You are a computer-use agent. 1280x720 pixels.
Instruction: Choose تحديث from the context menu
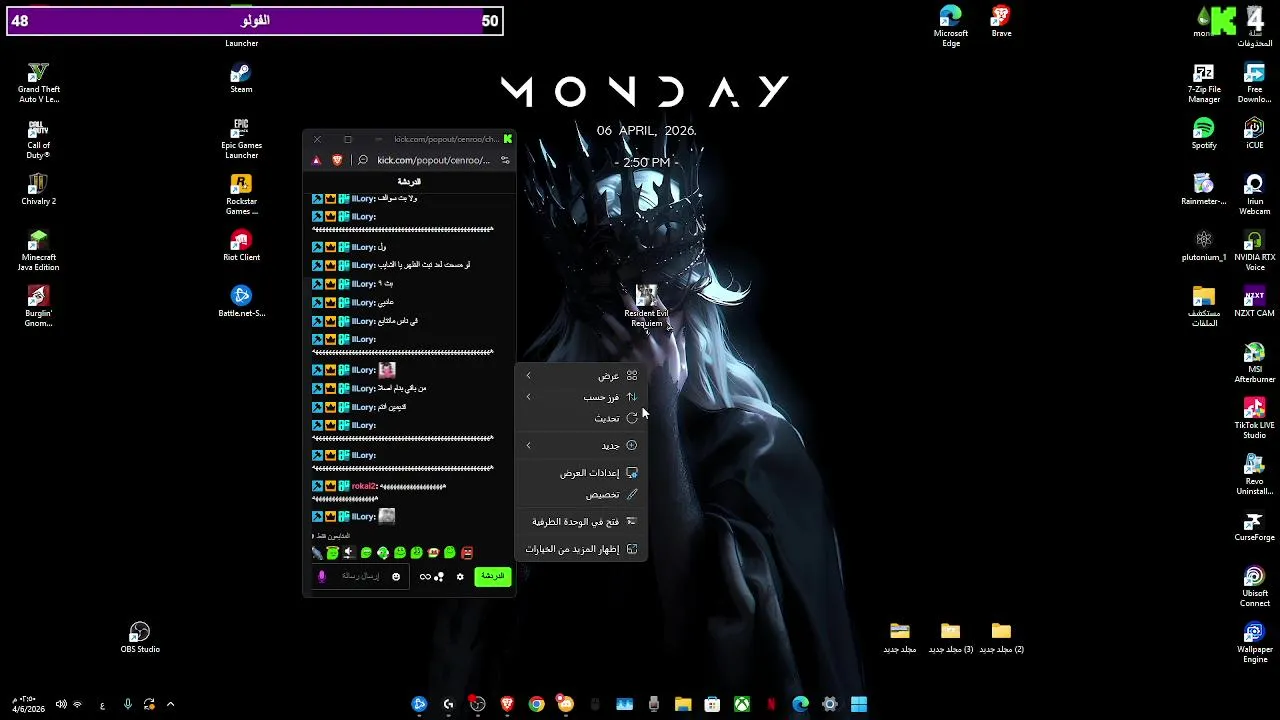[582, 418]
